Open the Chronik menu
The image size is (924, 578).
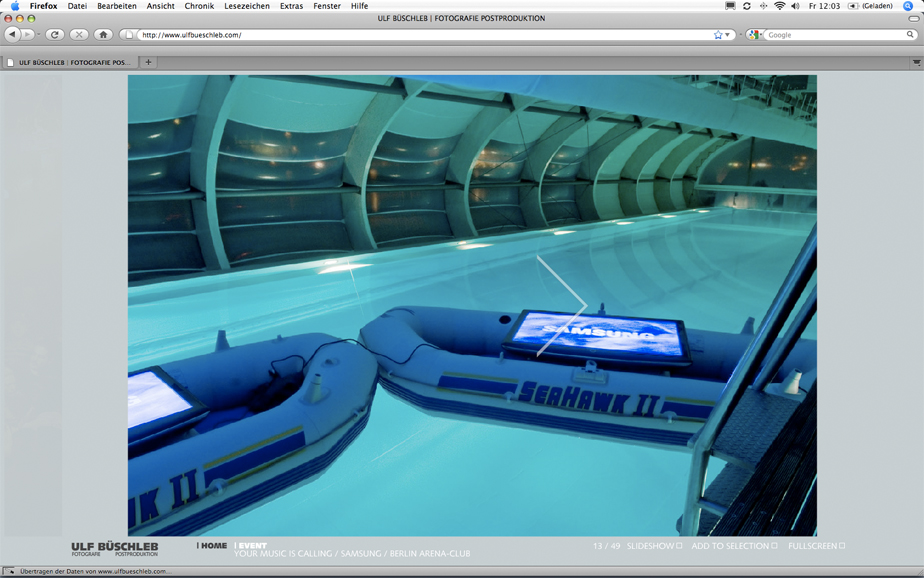click(199, 6)
